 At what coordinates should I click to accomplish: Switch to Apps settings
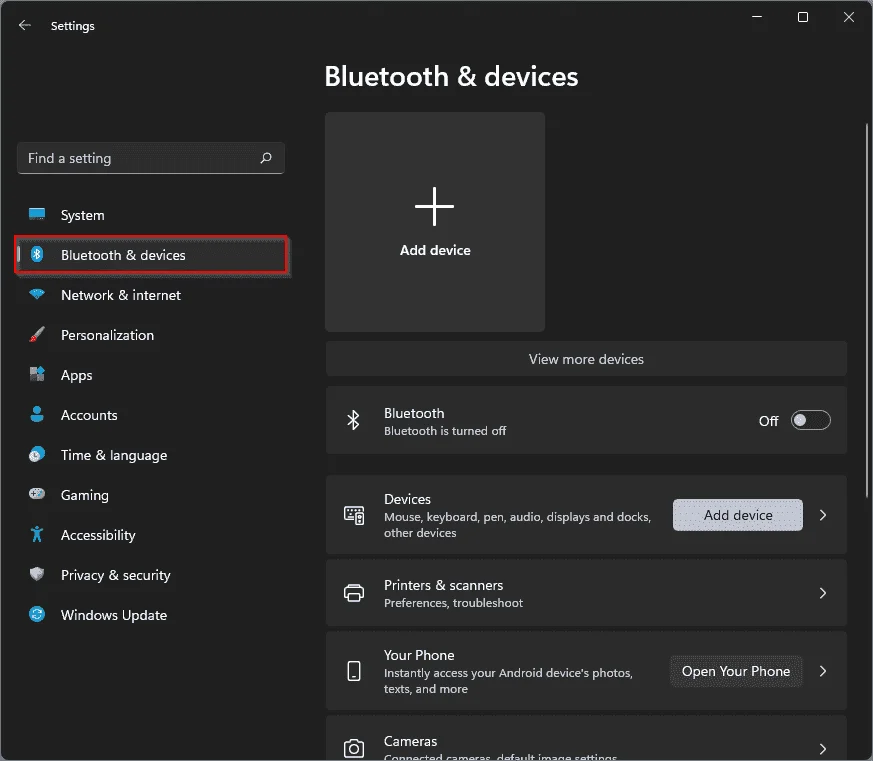click(x=151, y=375)
